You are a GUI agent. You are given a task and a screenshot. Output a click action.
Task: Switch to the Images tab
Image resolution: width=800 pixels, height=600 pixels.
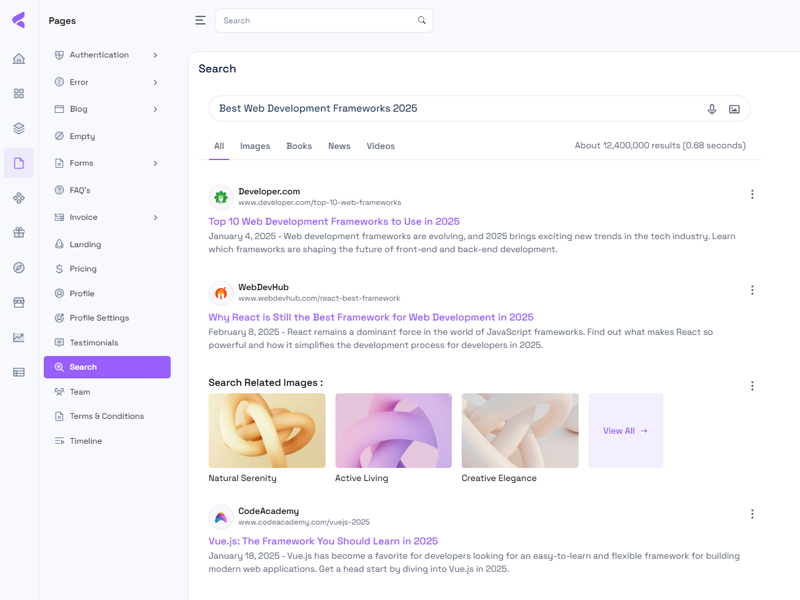tap(255, 146)
